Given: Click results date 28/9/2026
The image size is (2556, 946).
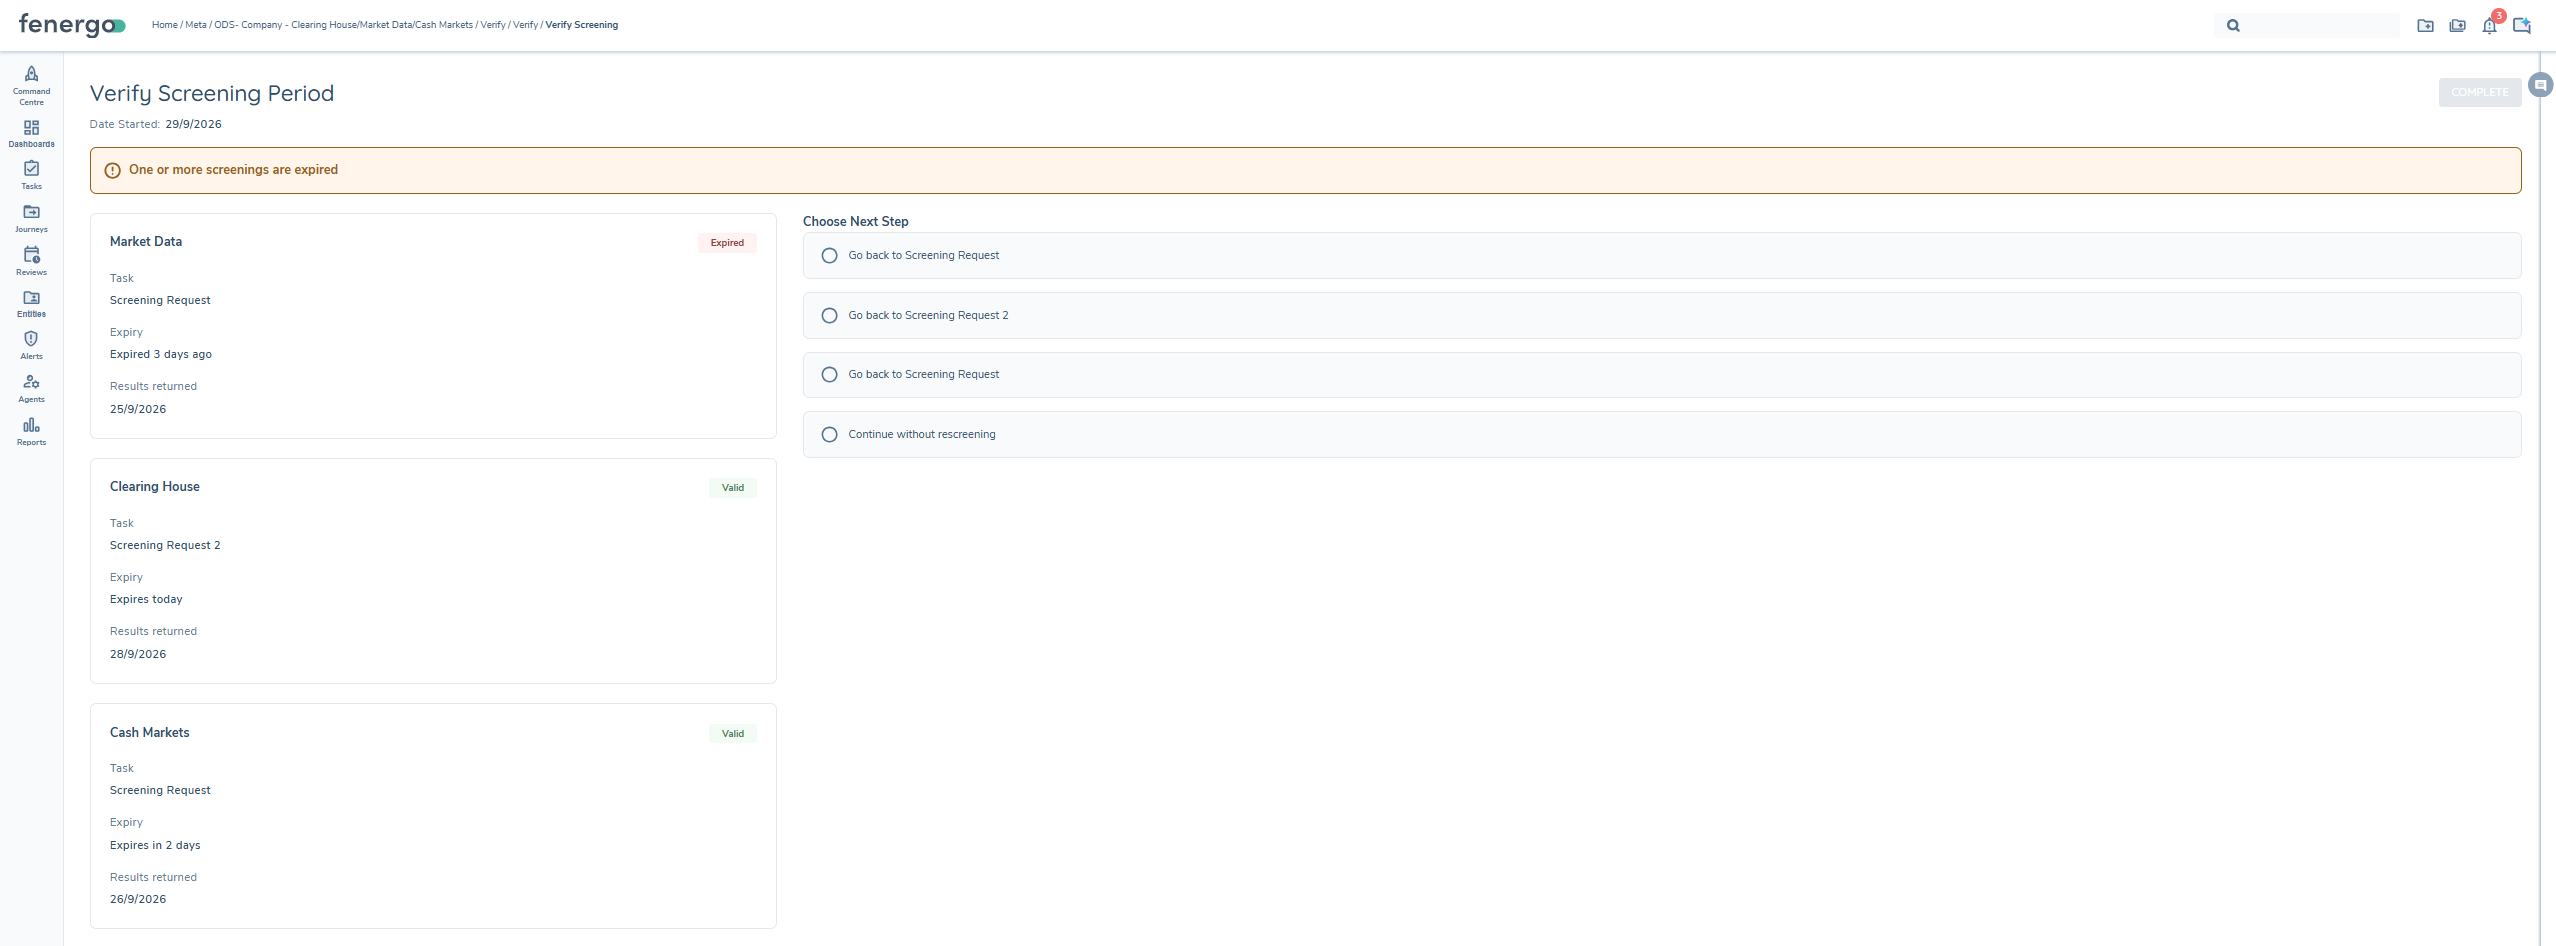Looking at the screenshot, I should point(138,655).
